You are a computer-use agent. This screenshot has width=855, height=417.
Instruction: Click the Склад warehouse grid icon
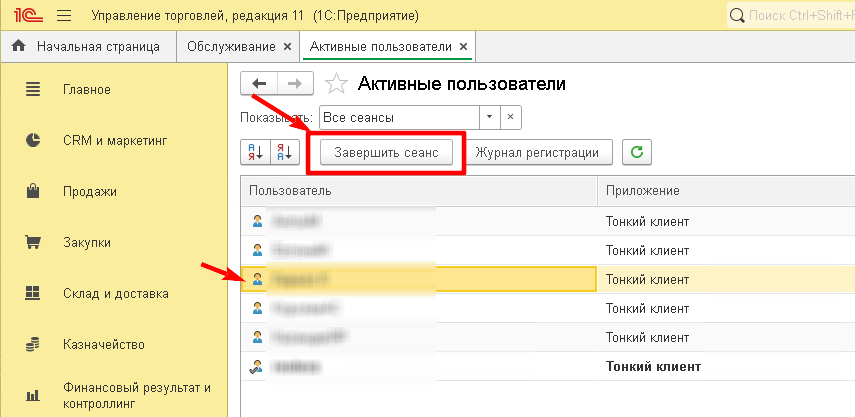[x=33, y=293]
